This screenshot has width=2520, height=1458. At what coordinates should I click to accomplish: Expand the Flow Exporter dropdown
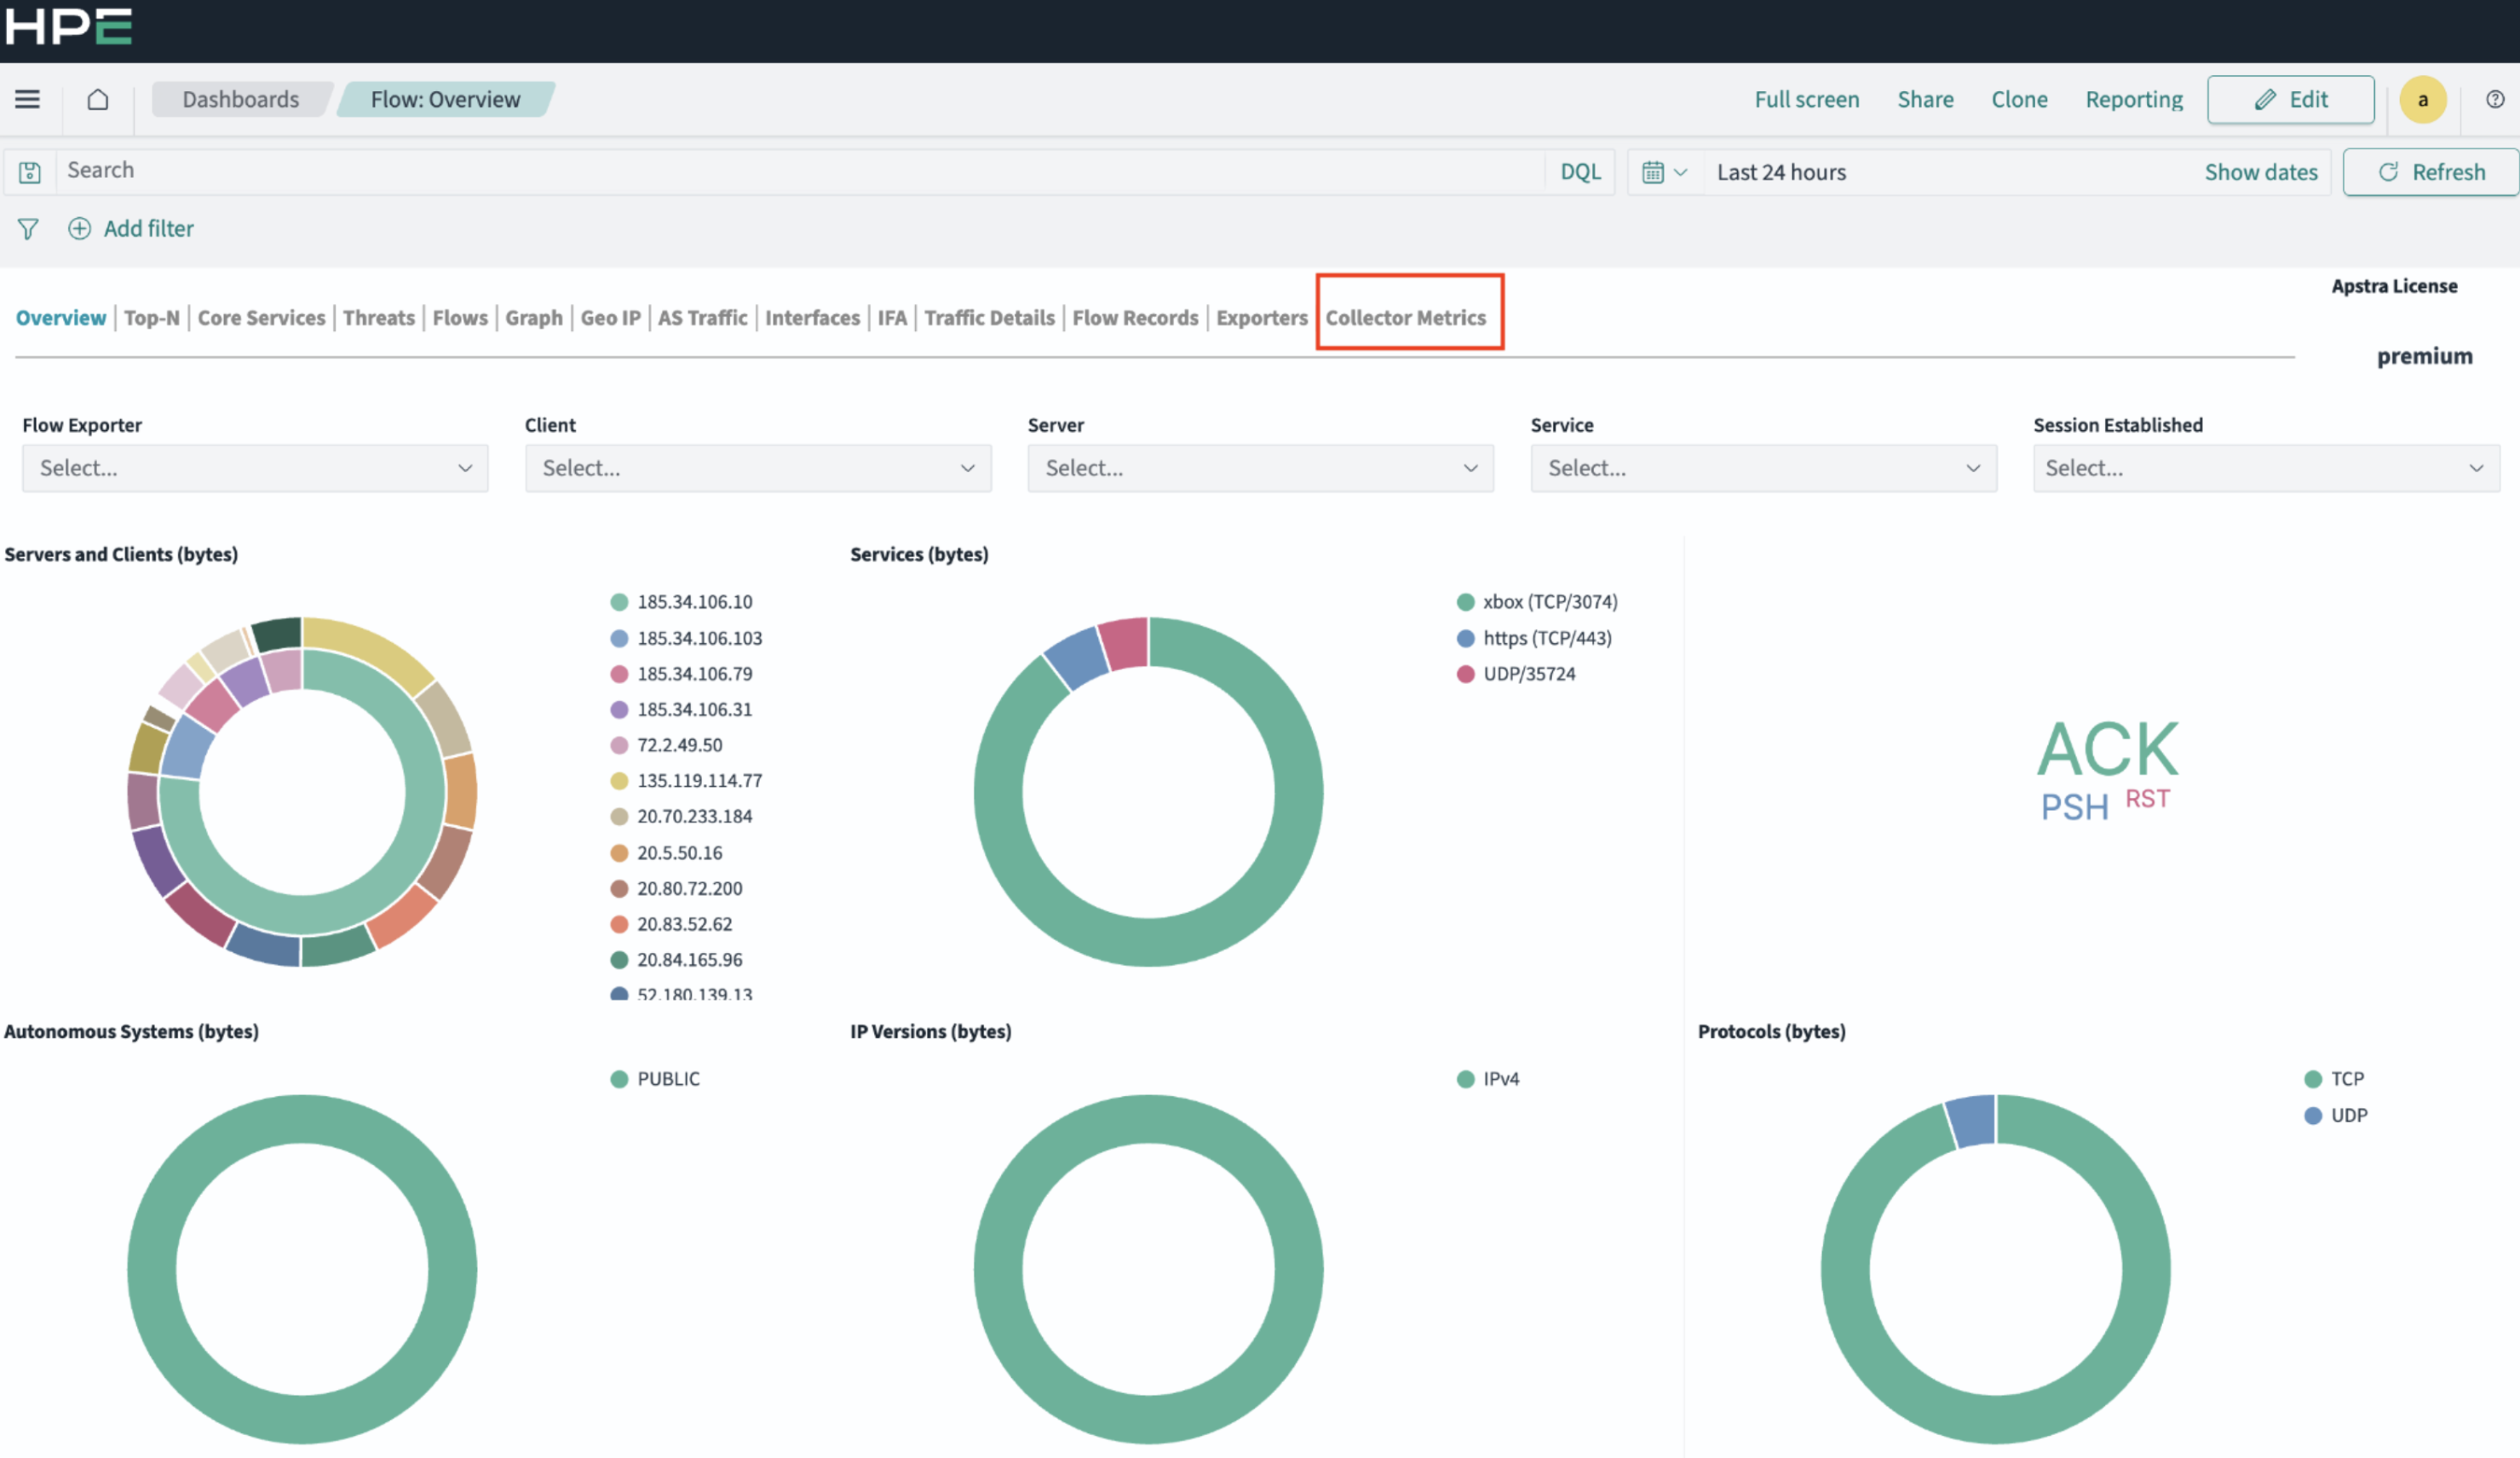tap(255, 468)
